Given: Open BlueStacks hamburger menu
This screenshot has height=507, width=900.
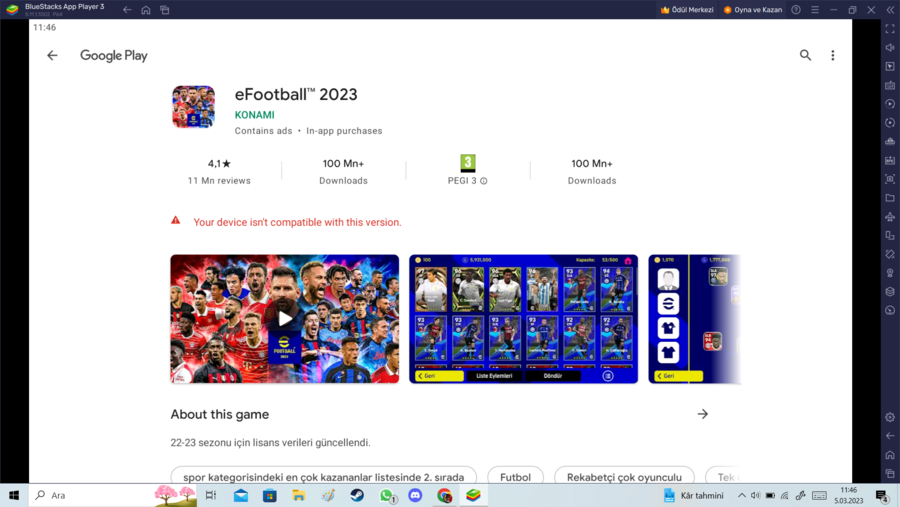Looking at the screenshot, I should pyautogui.click(x=814, y=10).
